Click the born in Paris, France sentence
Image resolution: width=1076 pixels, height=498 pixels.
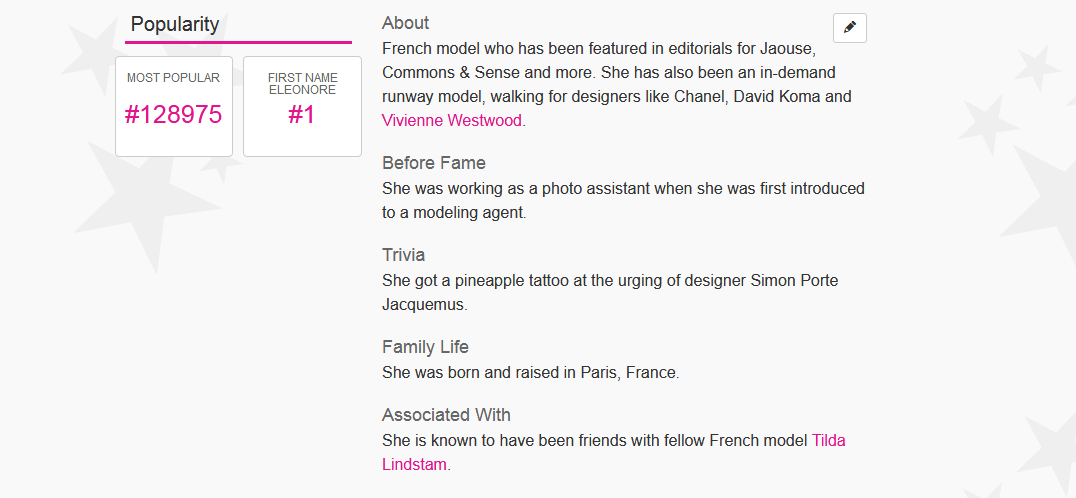pos(530,373)
